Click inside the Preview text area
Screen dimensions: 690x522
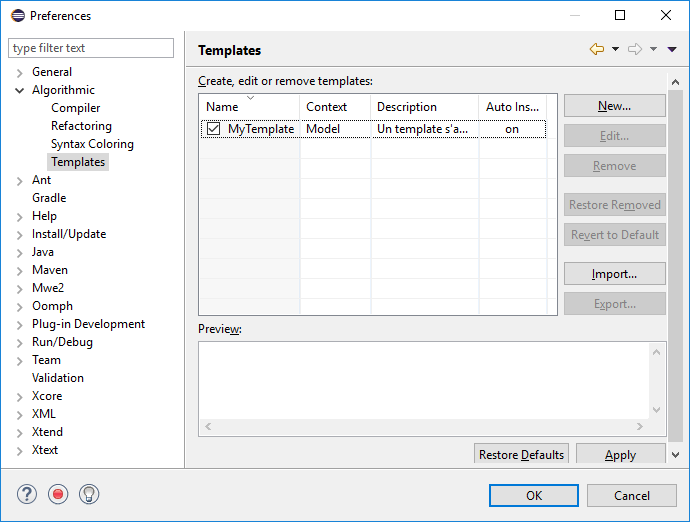[424, 381]
